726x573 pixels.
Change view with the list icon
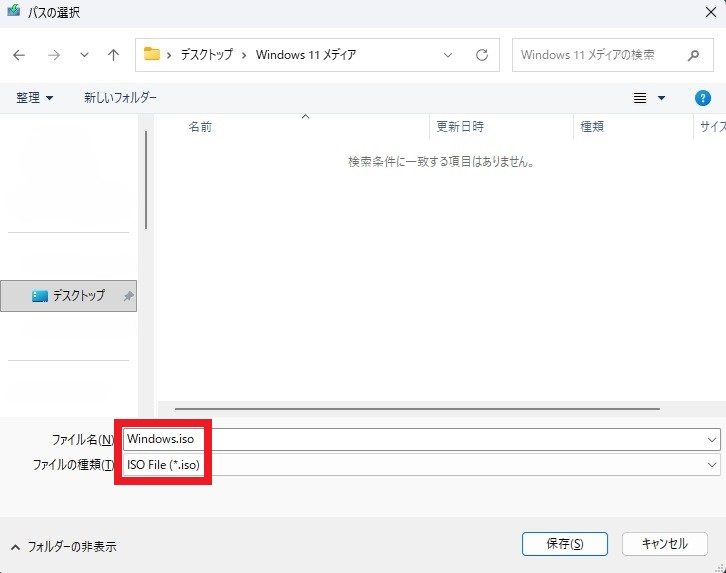[x=640, y=98]
